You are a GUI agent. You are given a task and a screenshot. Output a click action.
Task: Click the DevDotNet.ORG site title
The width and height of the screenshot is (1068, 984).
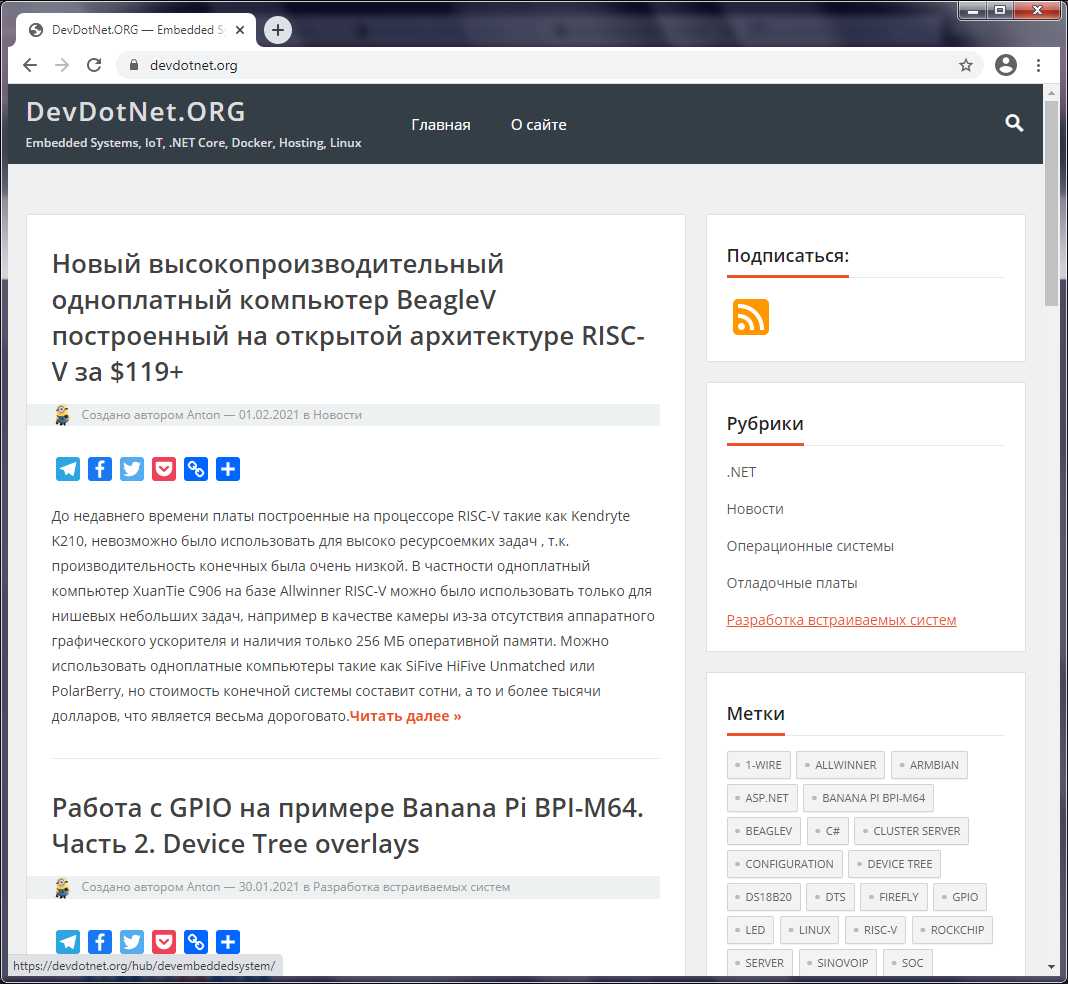tap(136, 112)
